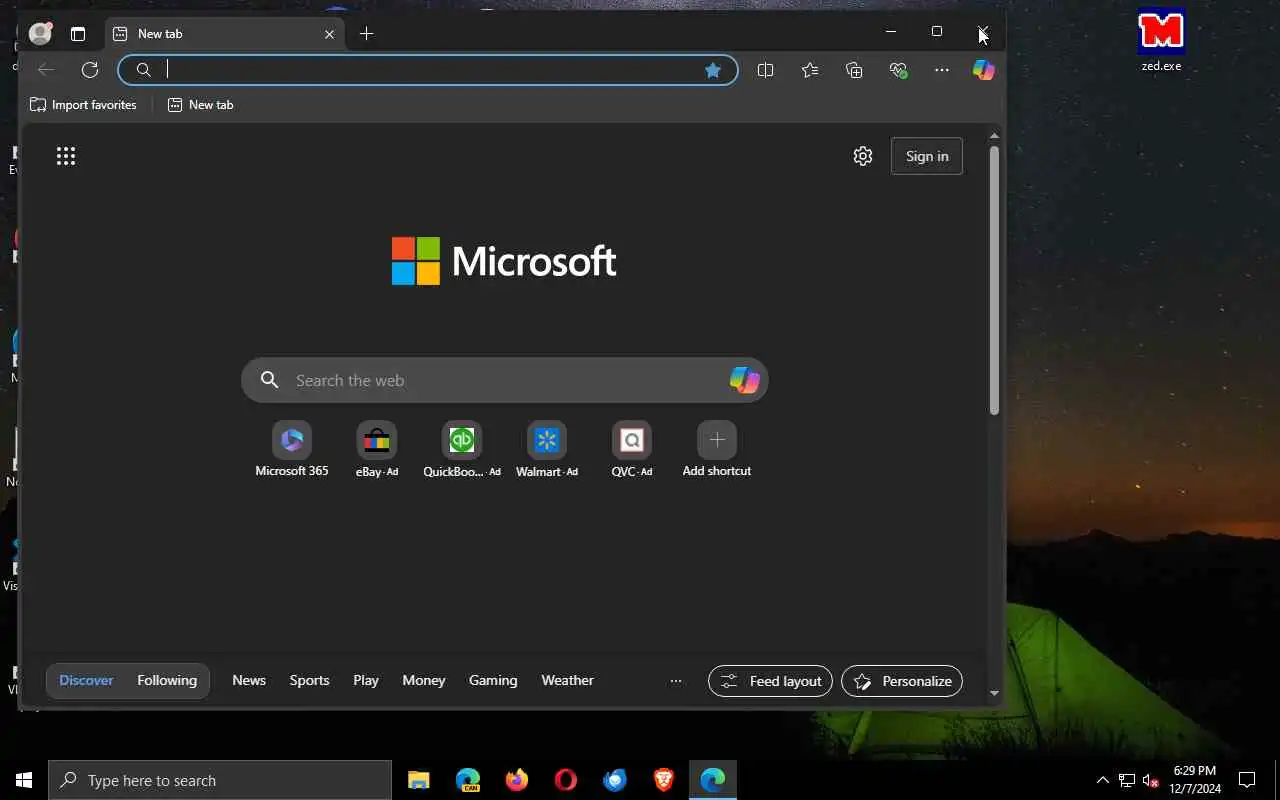The image size is (1280, 800).
Task: Click Import favorites in bookmarks bar
Action: tap(83, 105)
